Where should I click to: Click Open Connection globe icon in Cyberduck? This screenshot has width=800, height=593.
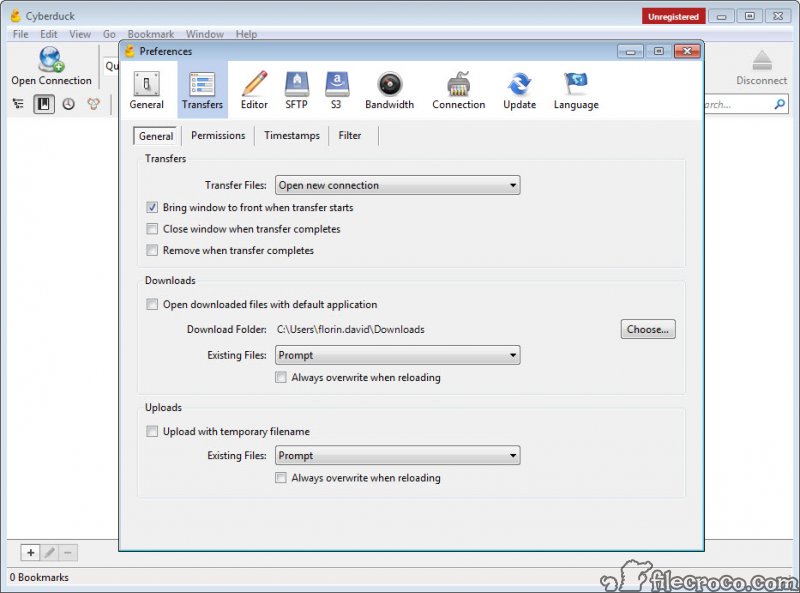click(x=51, y=59)
